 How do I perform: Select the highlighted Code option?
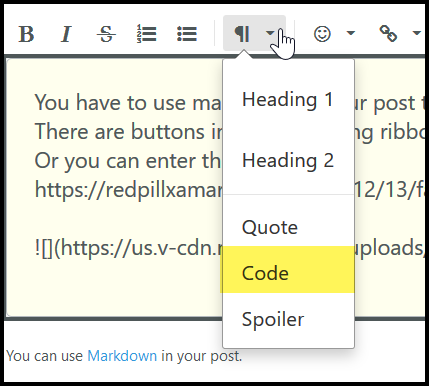tap(288, 273)
